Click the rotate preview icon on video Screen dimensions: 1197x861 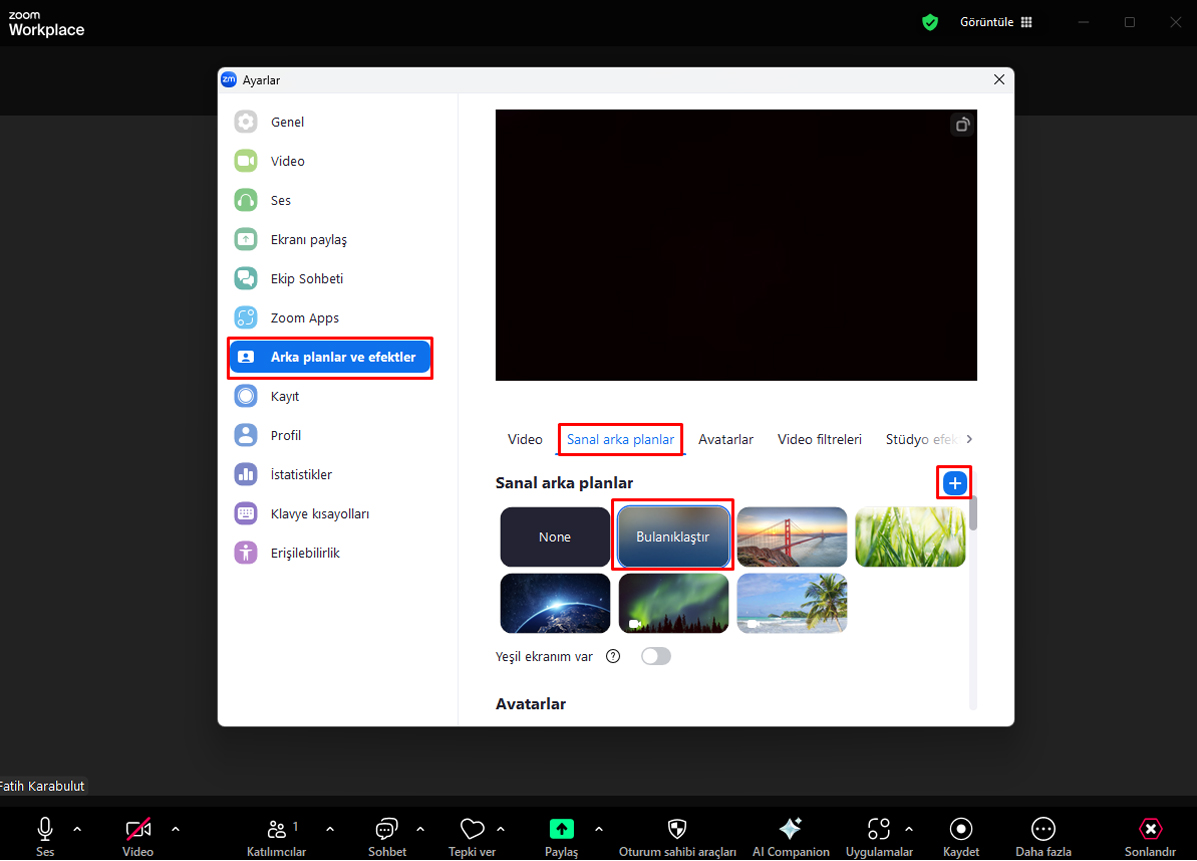click(961, 125)
